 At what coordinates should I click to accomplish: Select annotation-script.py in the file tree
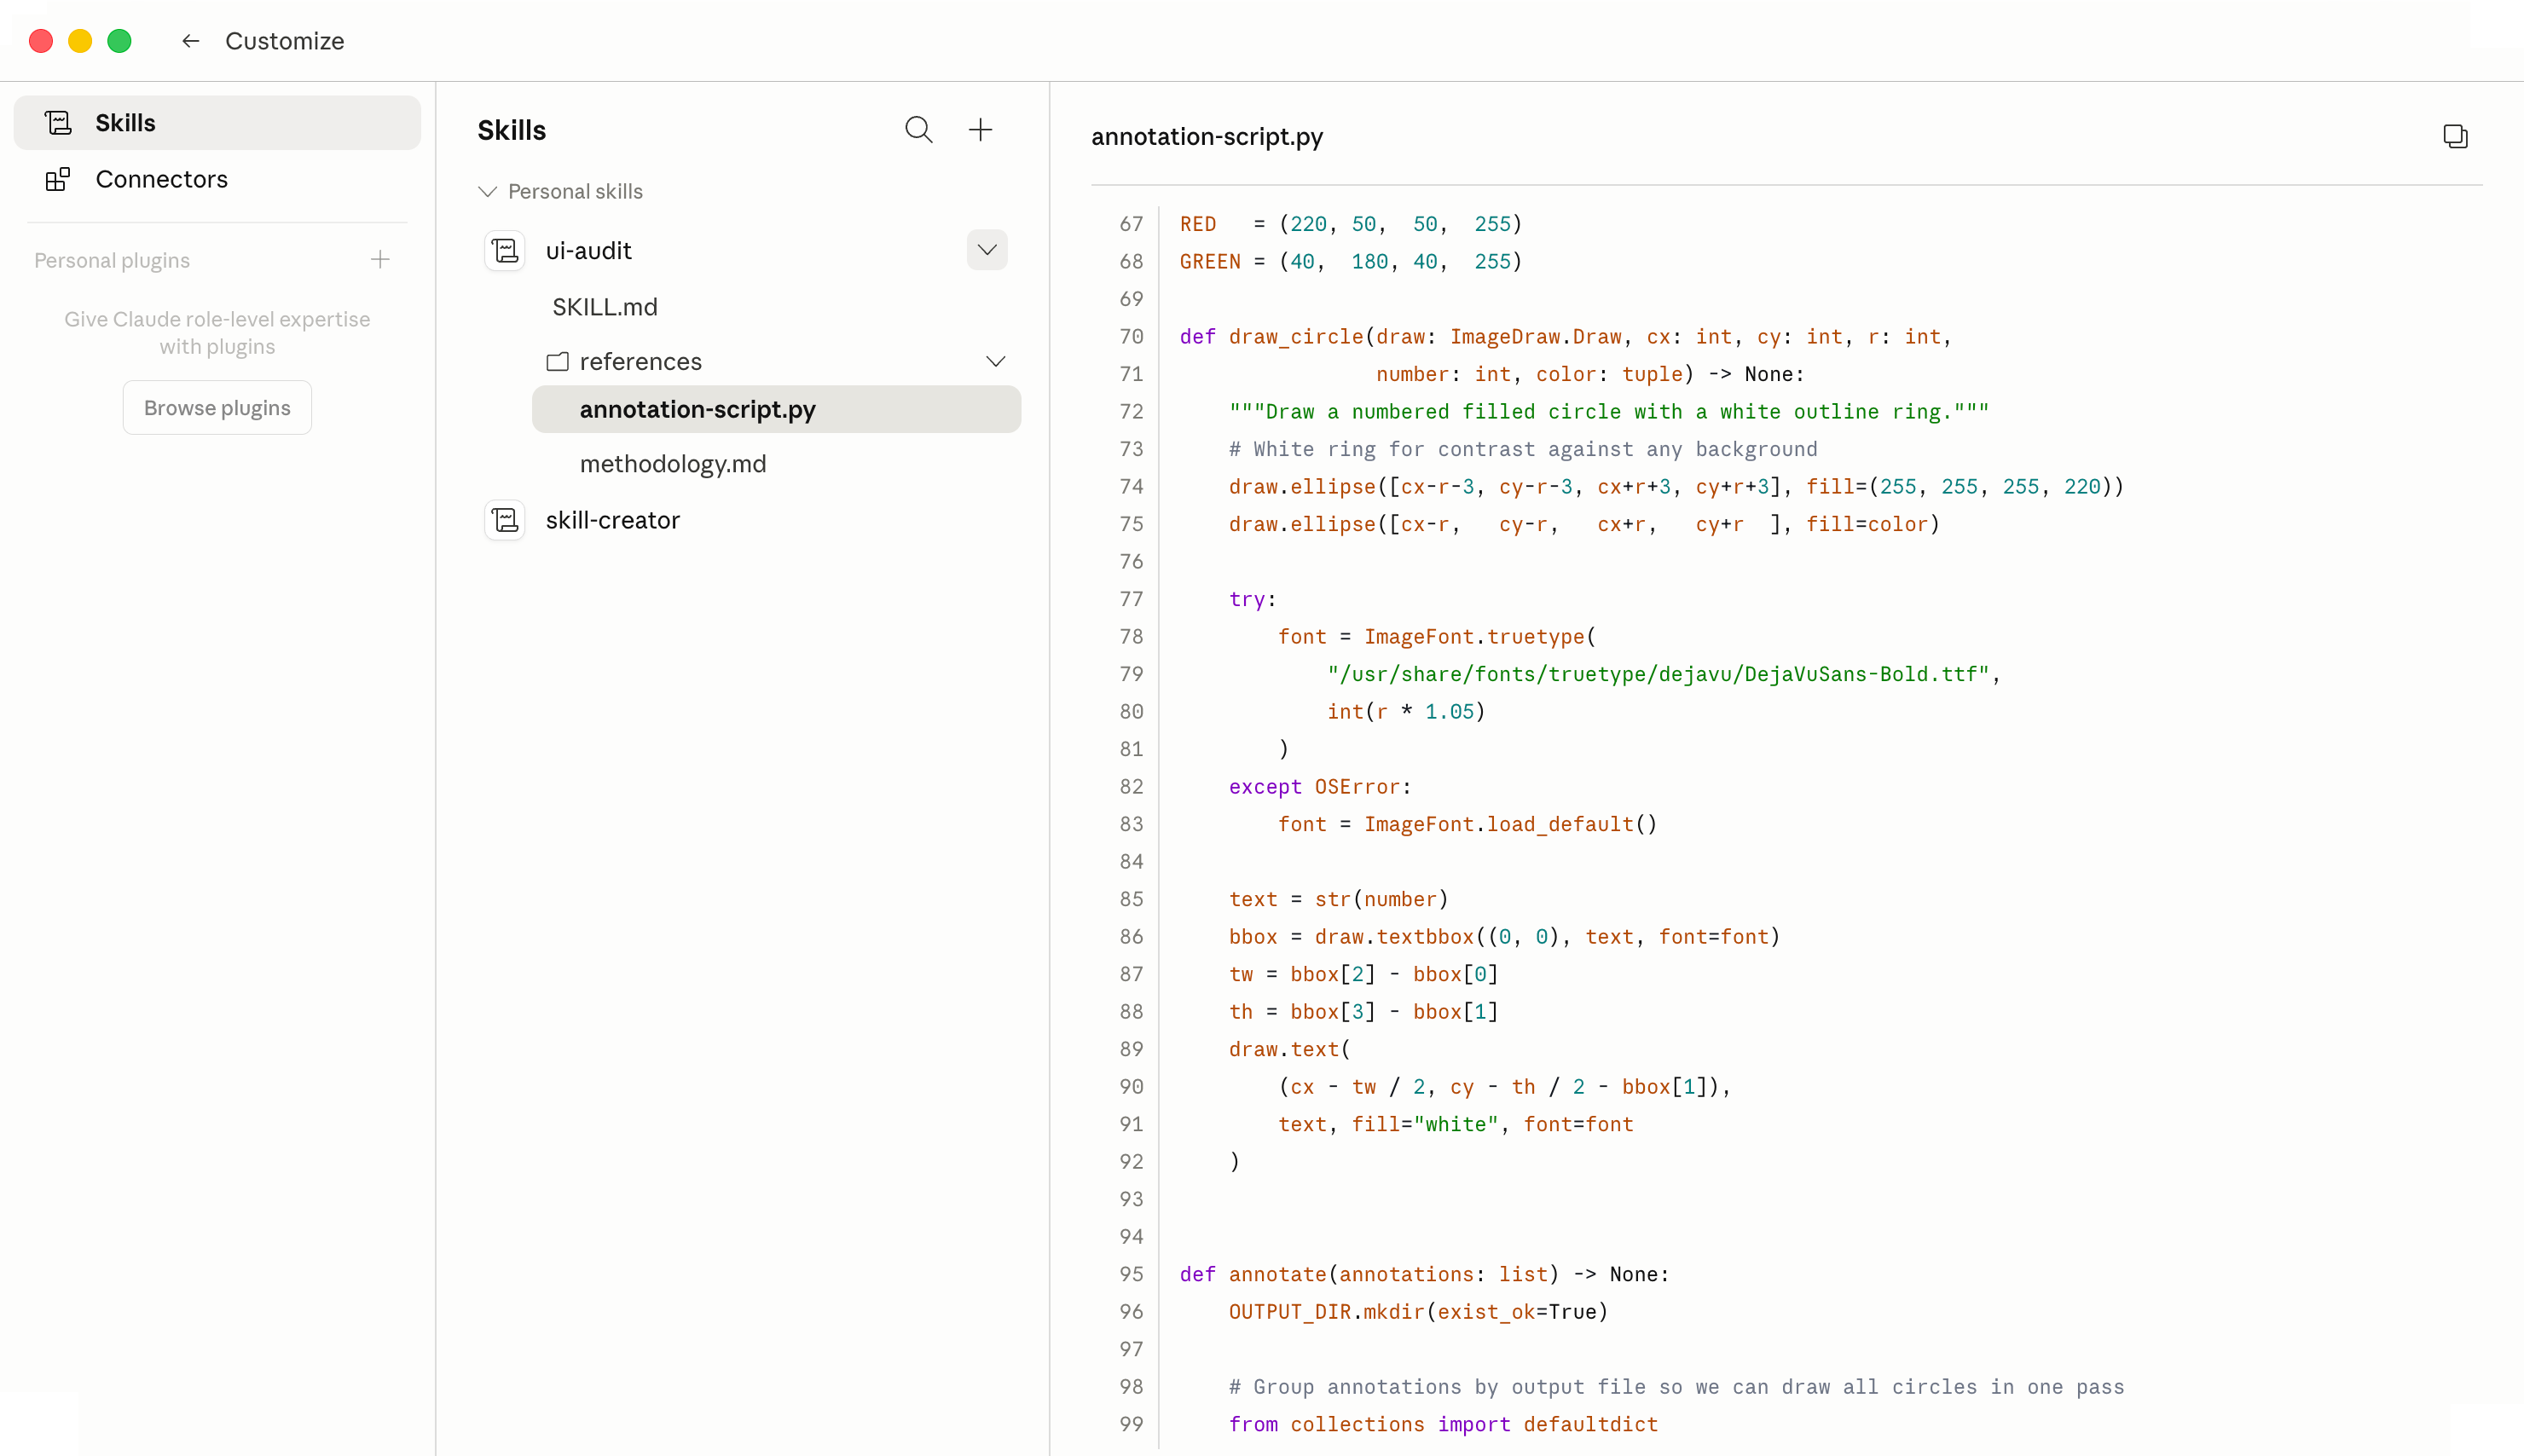click(x=776, y=409)
